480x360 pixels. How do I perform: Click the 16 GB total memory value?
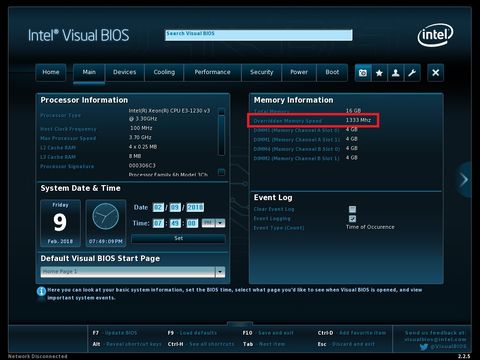point(353,111)
